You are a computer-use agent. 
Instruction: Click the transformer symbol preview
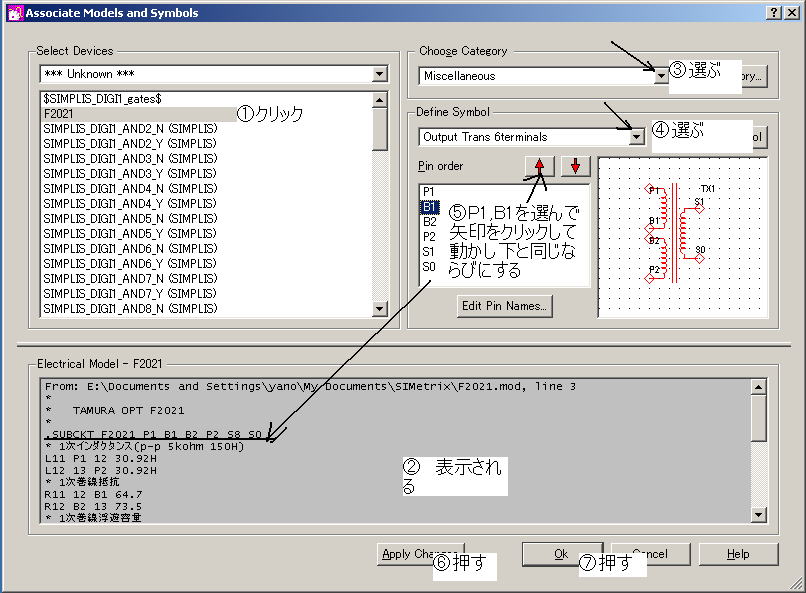[683, 237]
